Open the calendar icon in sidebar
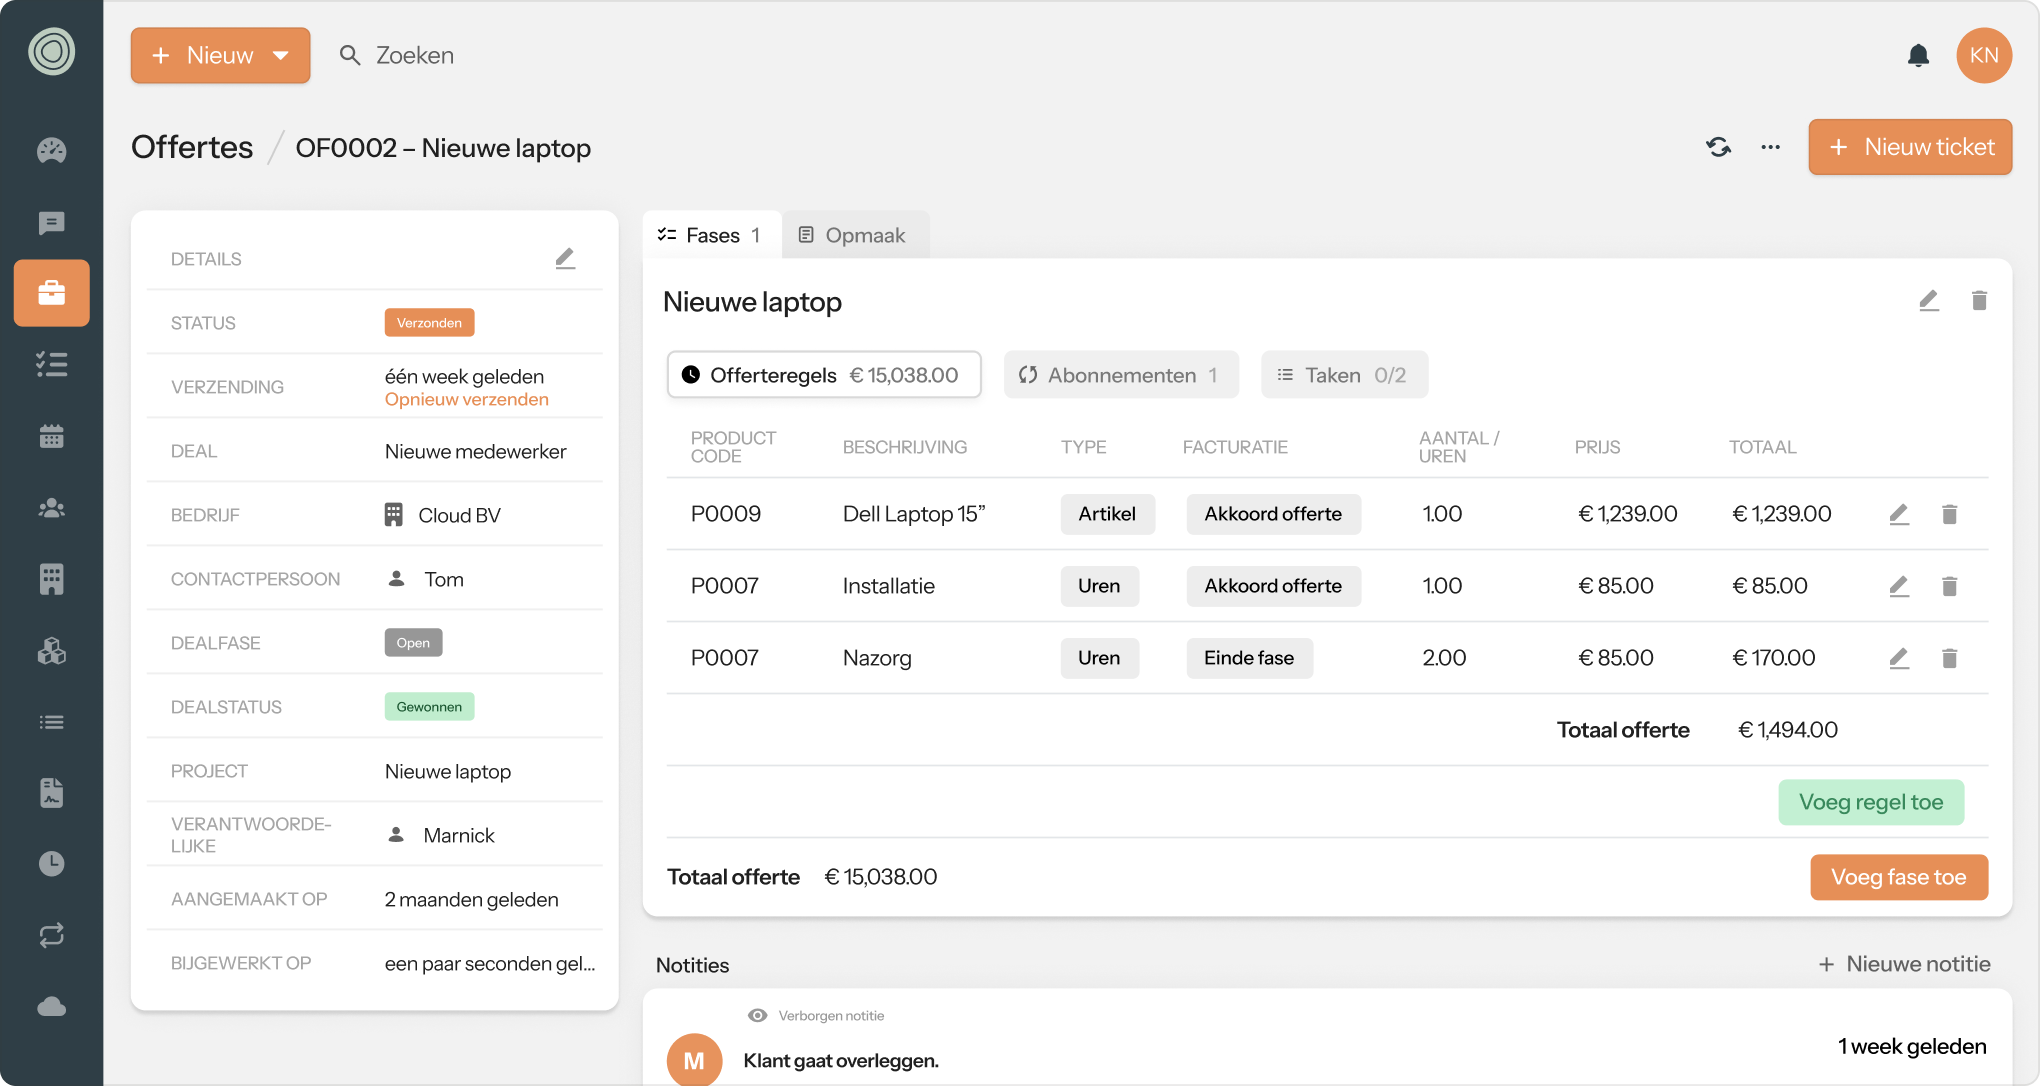 point(51,436)
